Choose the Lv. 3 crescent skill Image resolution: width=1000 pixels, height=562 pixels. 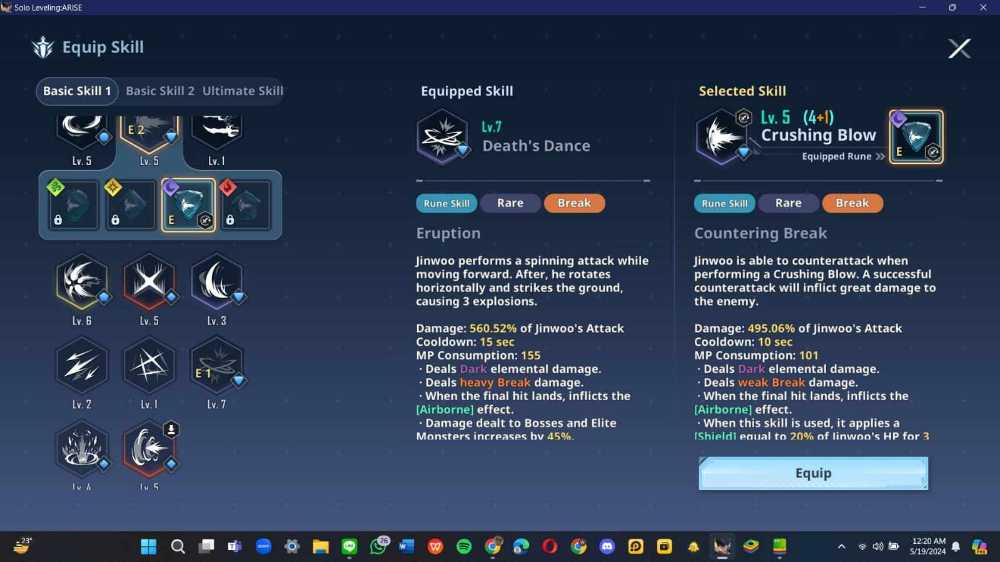[216, 282]
